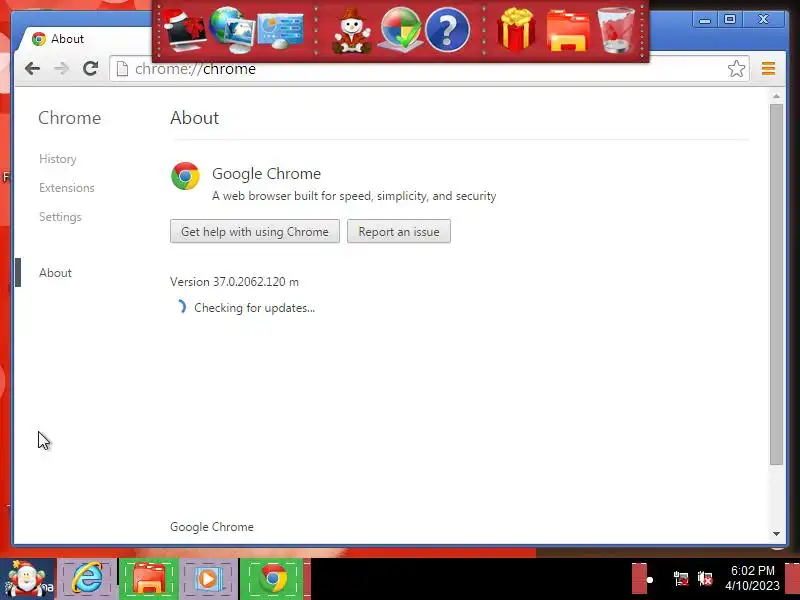The width and height of the screenshot is (800, 600).
Task: Open History in the Chrome sidebar
Action: [58, 159]
